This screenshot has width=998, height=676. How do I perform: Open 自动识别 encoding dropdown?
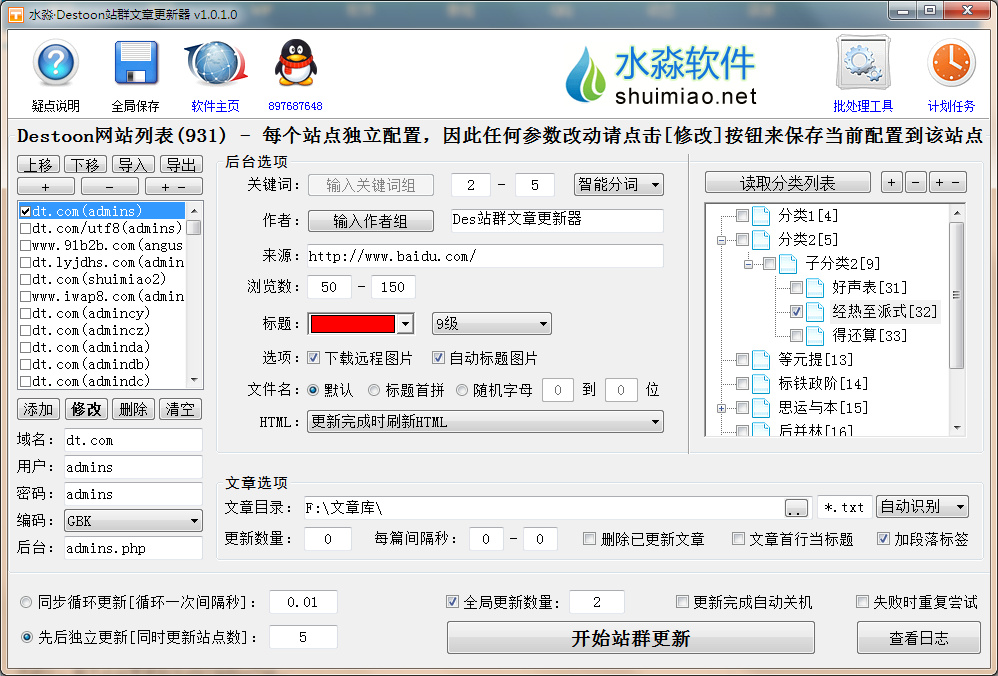pyautogui.click(x=922, y=507)
